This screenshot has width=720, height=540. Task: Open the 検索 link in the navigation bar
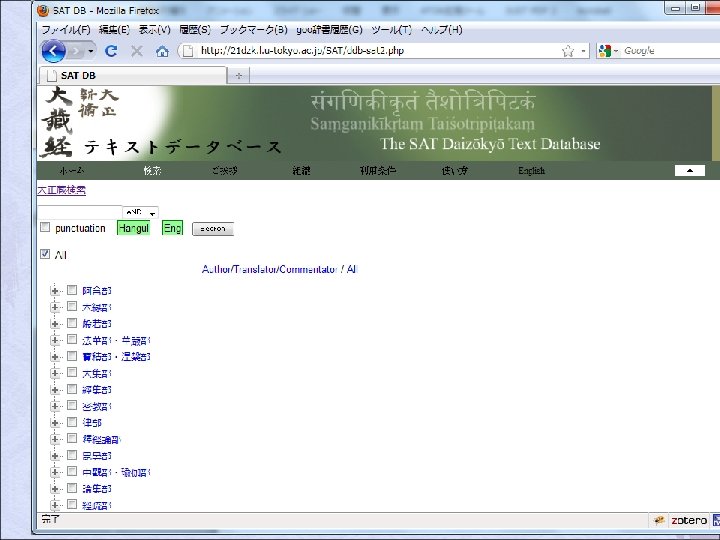coord(152,170)
